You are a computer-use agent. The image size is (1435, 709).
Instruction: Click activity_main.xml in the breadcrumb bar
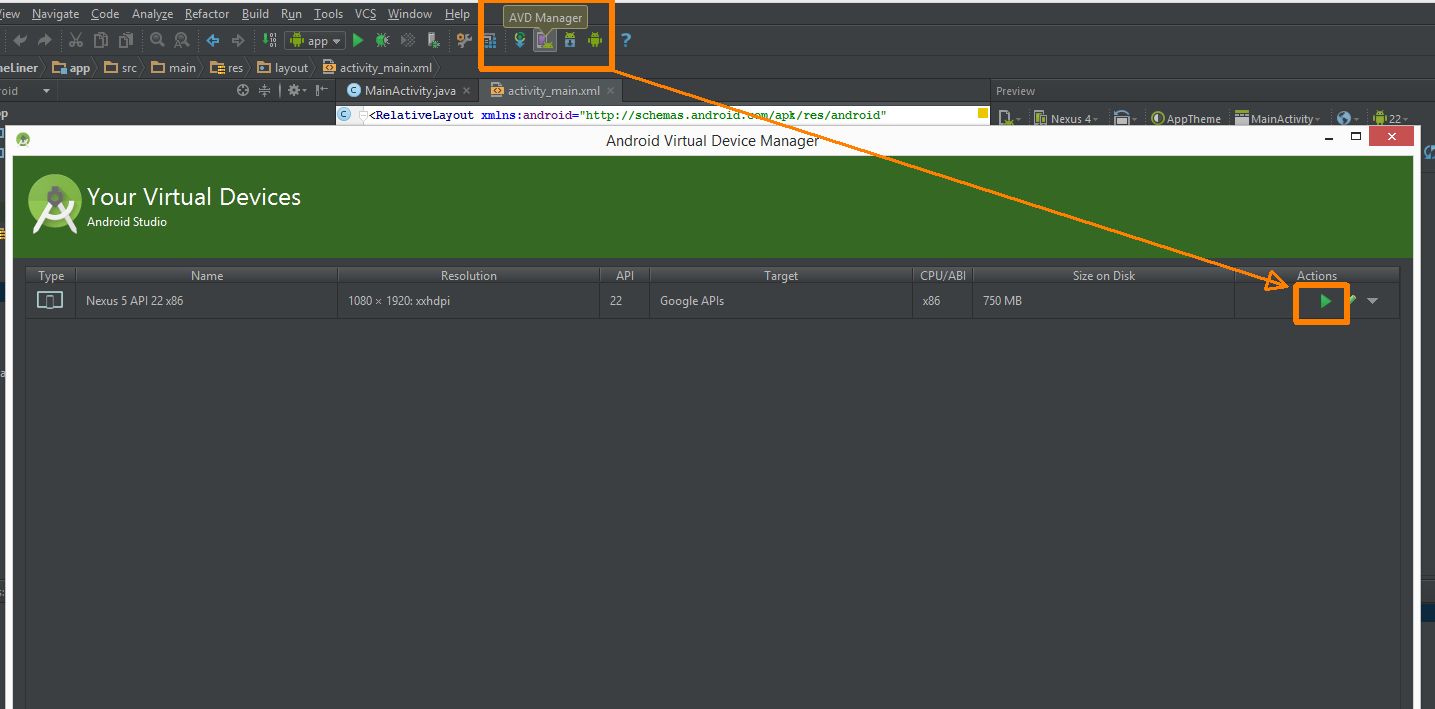(x=378, y=68)
